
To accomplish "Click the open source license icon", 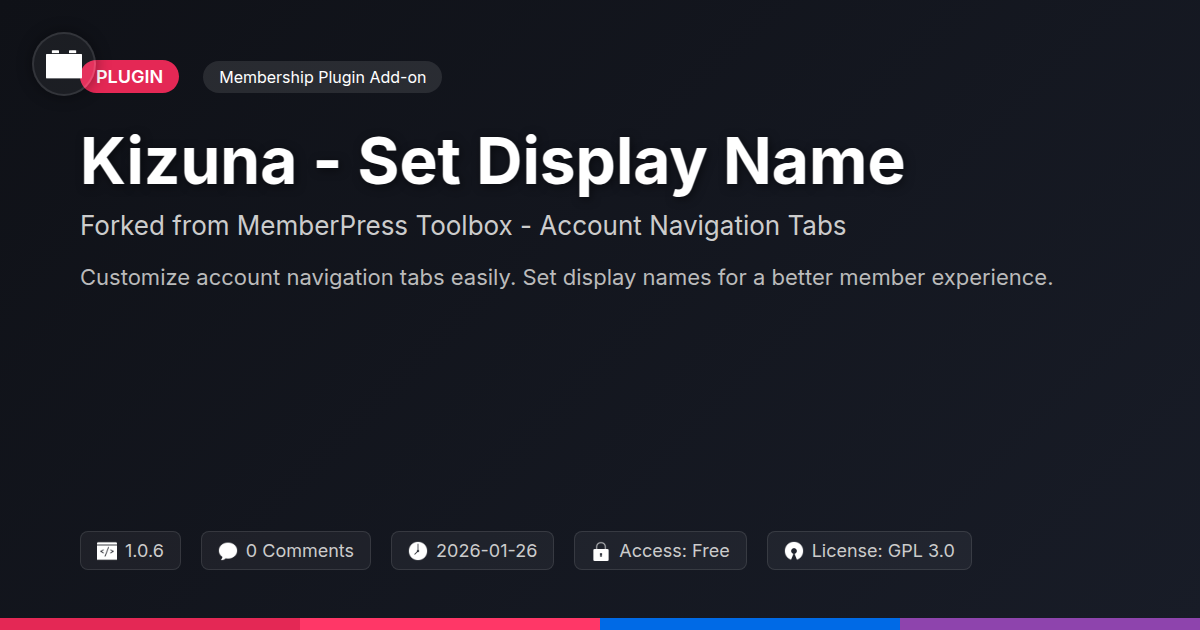I will [794, 551].
